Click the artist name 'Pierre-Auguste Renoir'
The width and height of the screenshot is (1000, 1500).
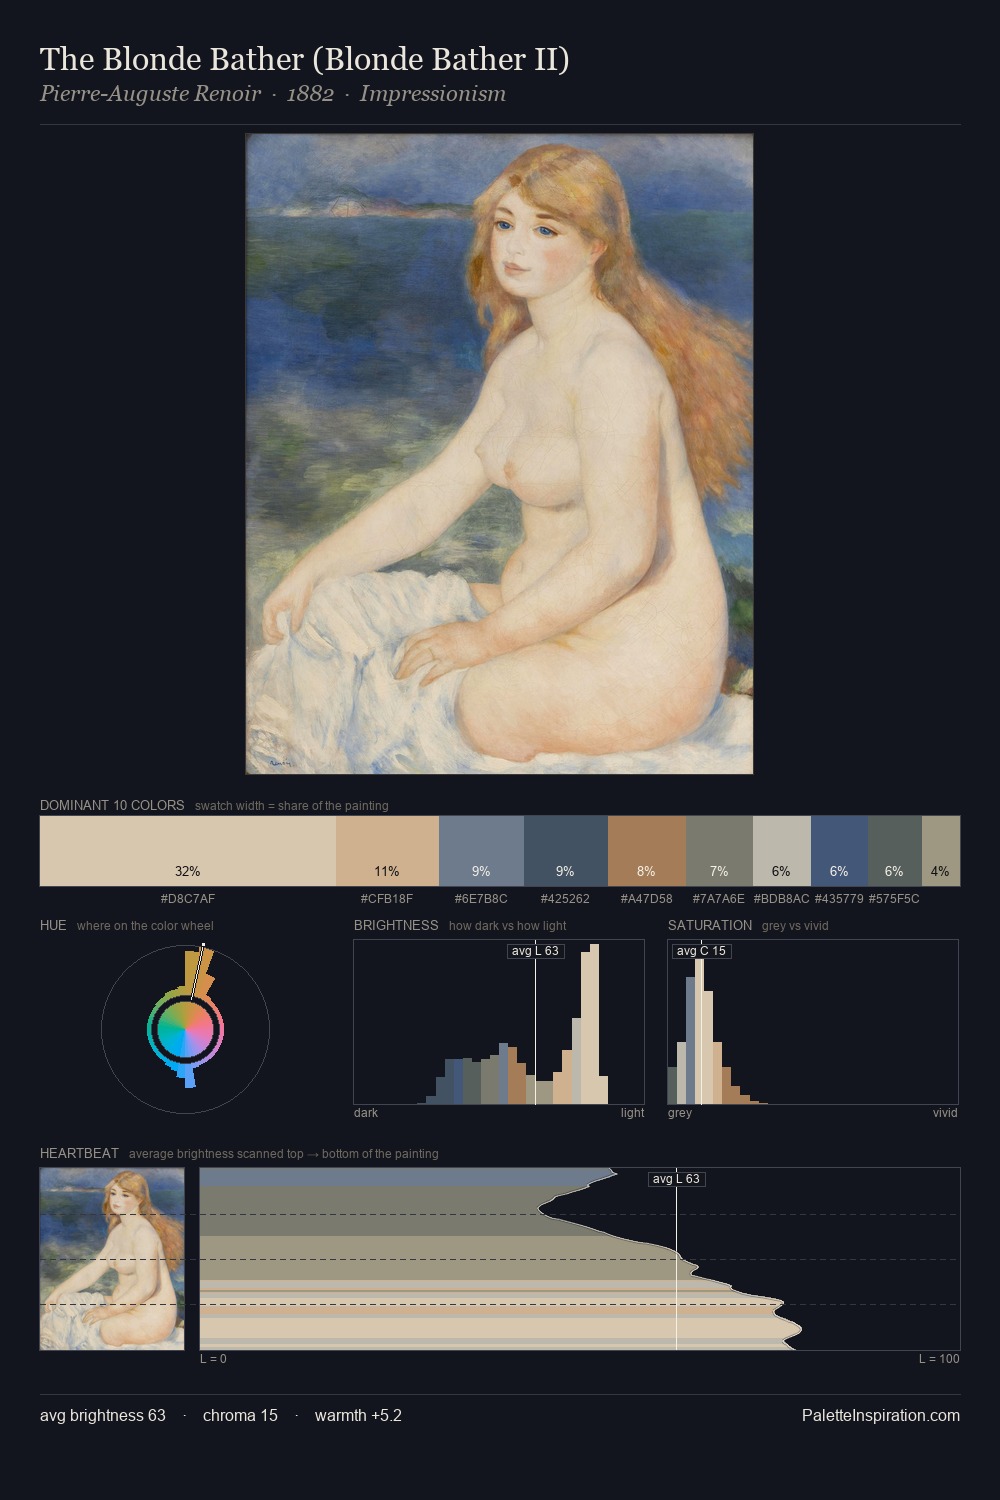150,94
